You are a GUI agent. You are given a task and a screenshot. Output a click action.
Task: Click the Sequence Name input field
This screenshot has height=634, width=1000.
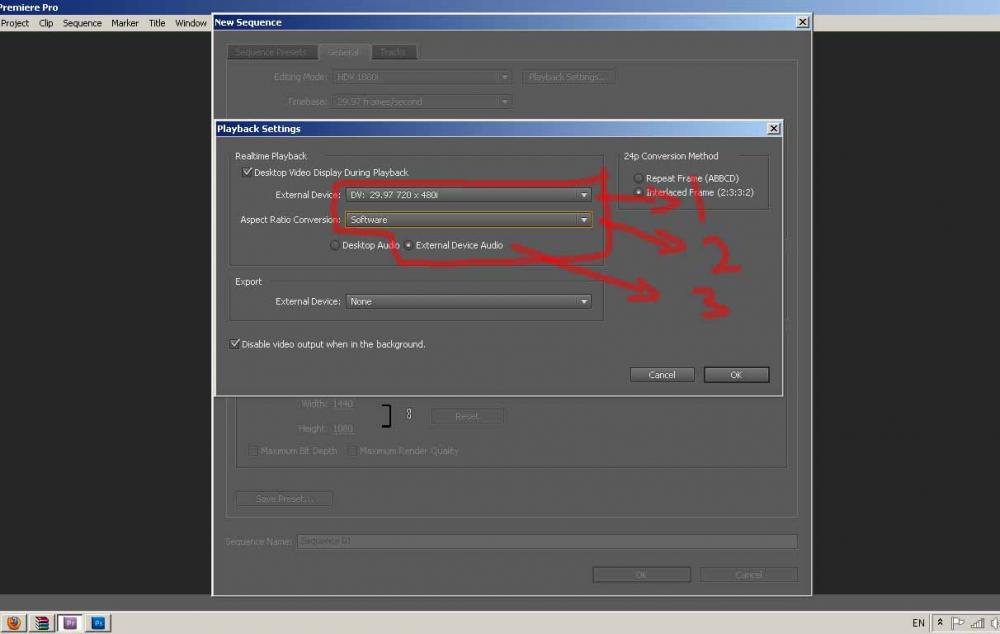coord(547,541)
